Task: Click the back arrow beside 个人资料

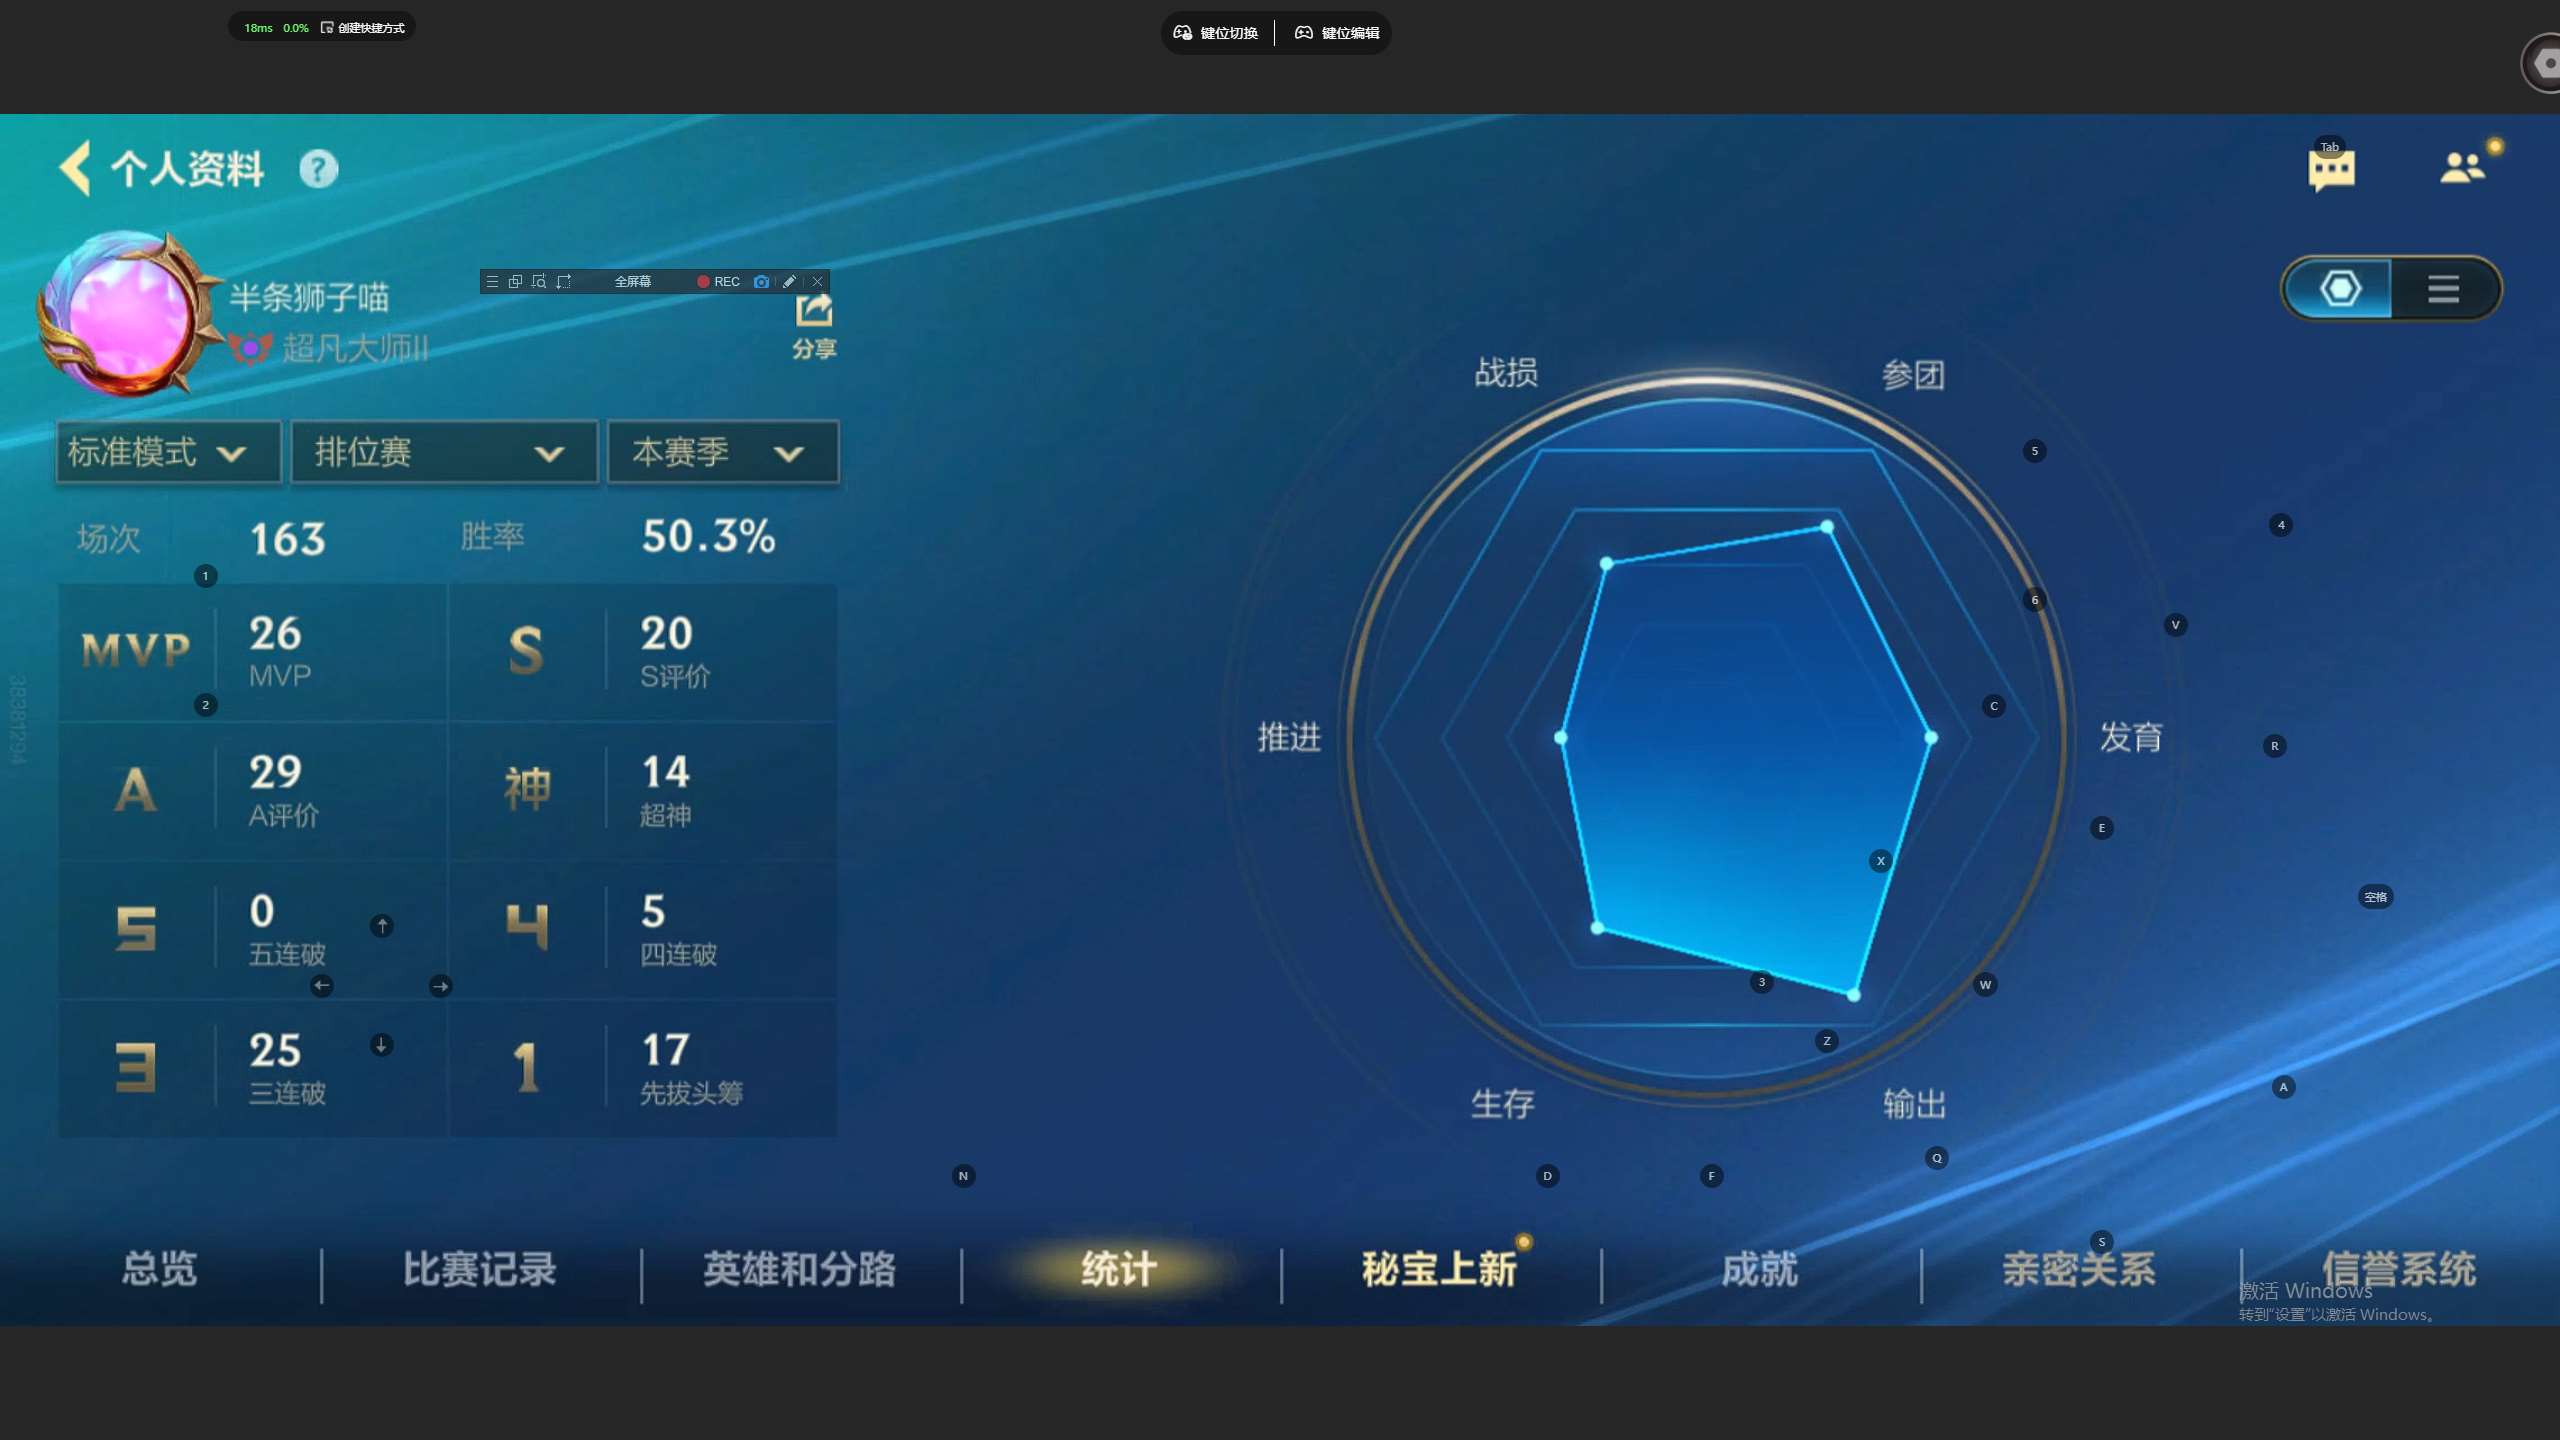Action: pyautogui.click(x=76, y=168)
